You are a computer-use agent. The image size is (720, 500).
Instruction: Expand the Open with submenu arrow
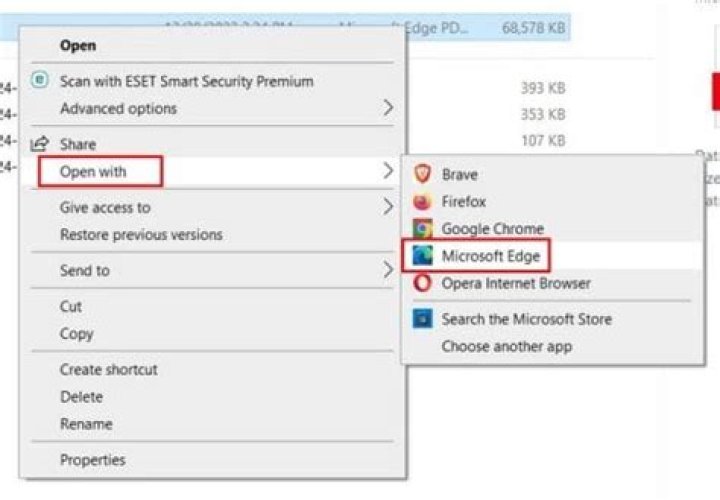coord(388,172)
